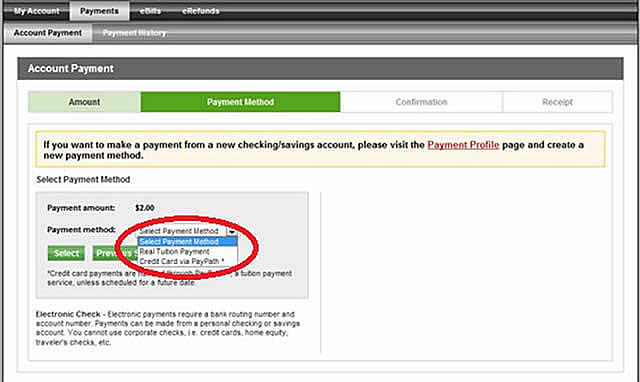Click the 'Payment method:' label

click(x=82, y=230)
